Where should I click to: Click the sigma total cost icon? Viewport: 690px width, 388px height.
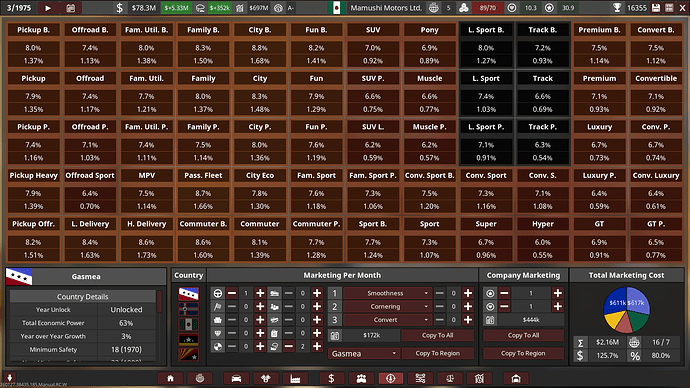580,342
